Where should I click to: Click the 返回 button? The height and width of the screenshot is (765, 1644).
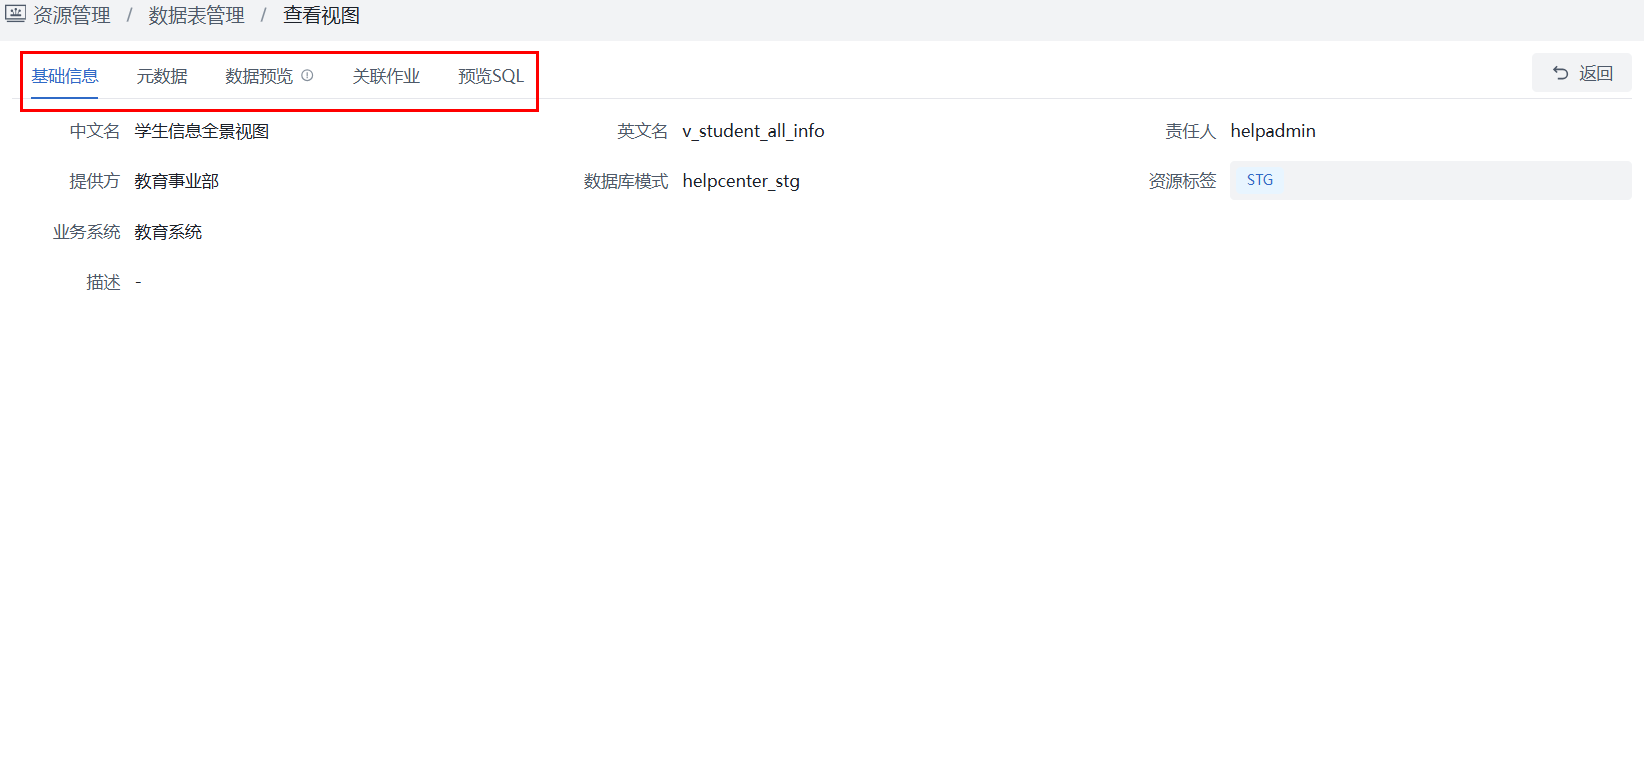point(1582,73)
